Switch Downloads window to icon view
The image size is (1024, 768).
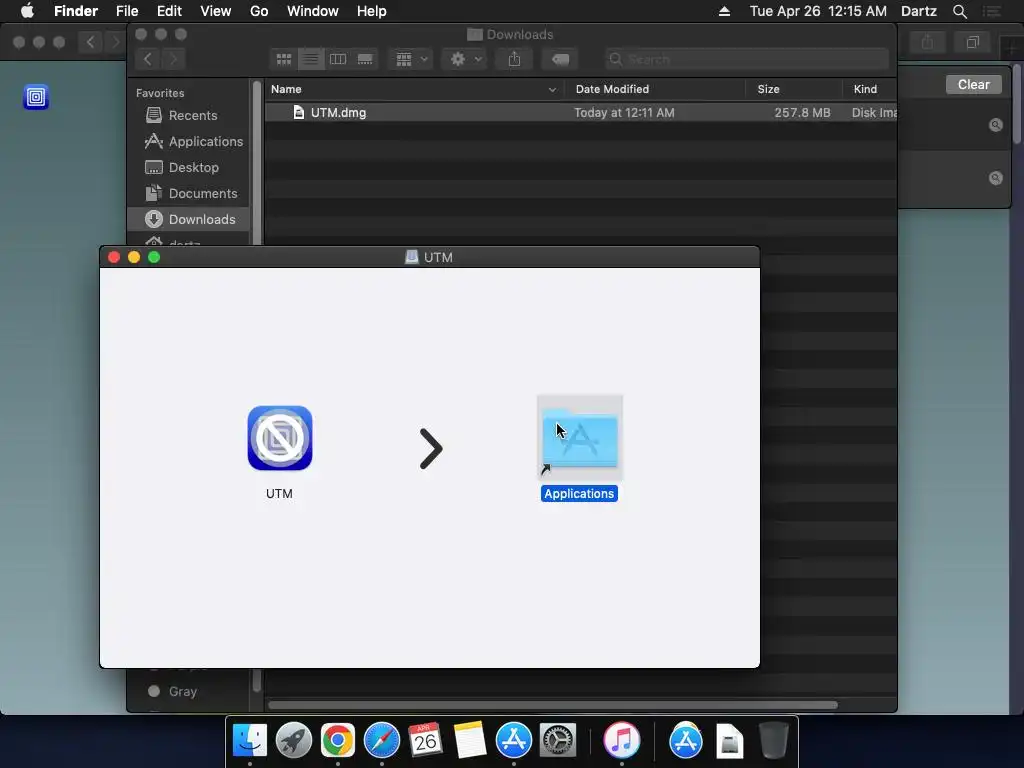(x=283, y=59)
